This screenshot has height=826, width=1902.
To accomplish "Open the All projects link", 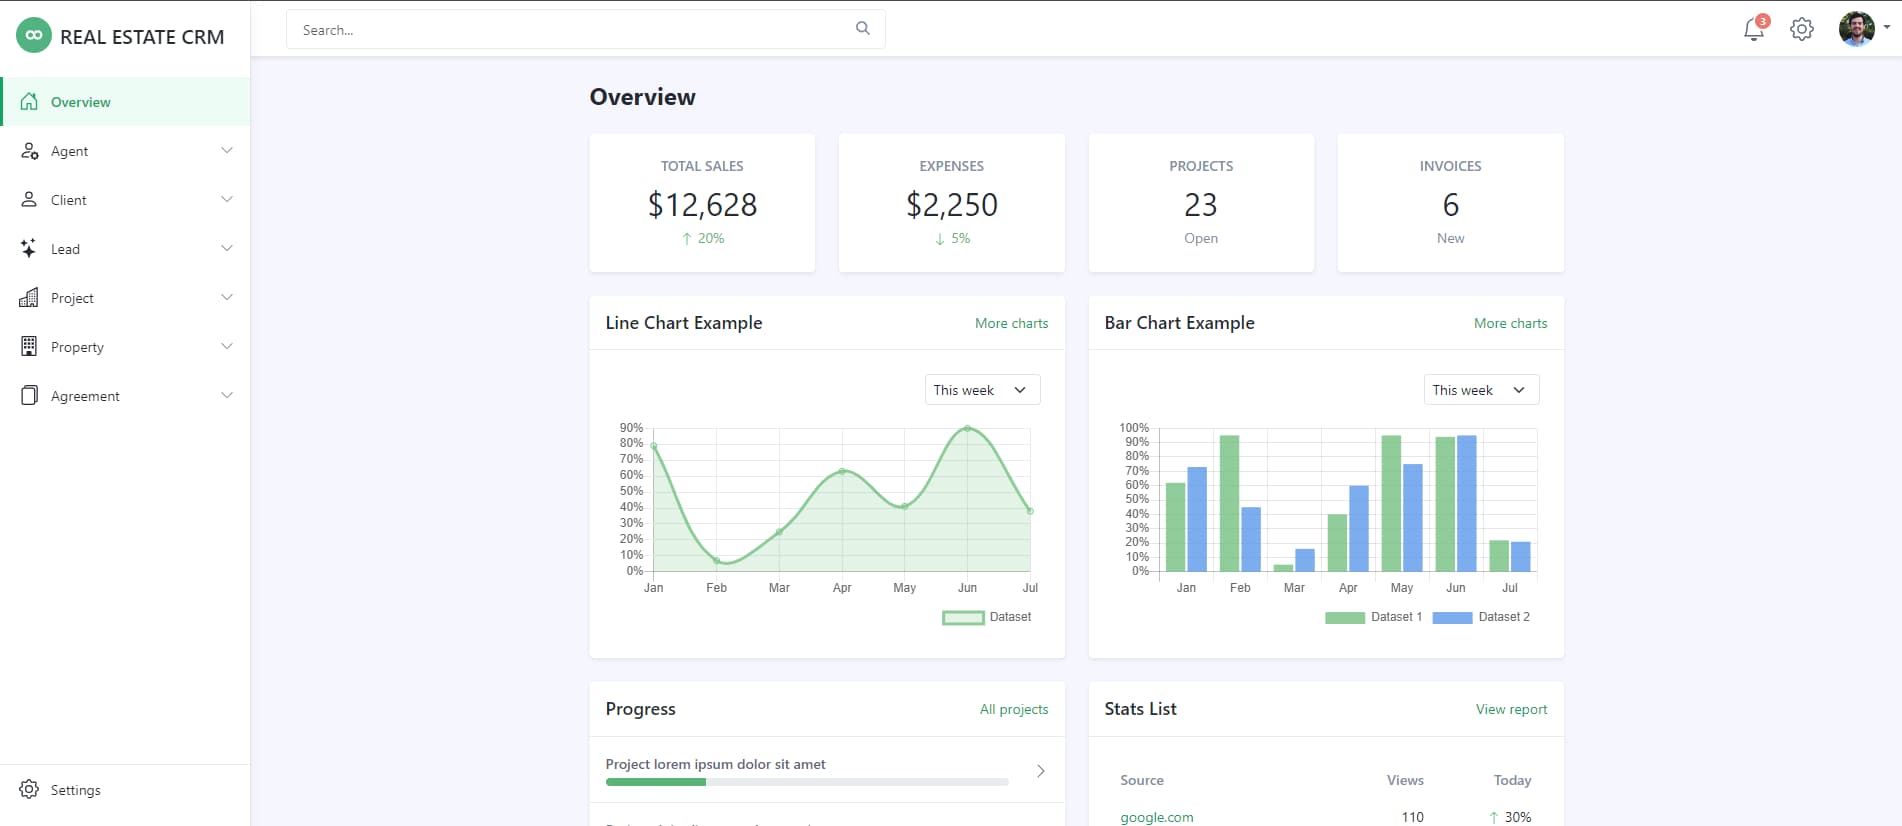I will tap(1014, 709).
